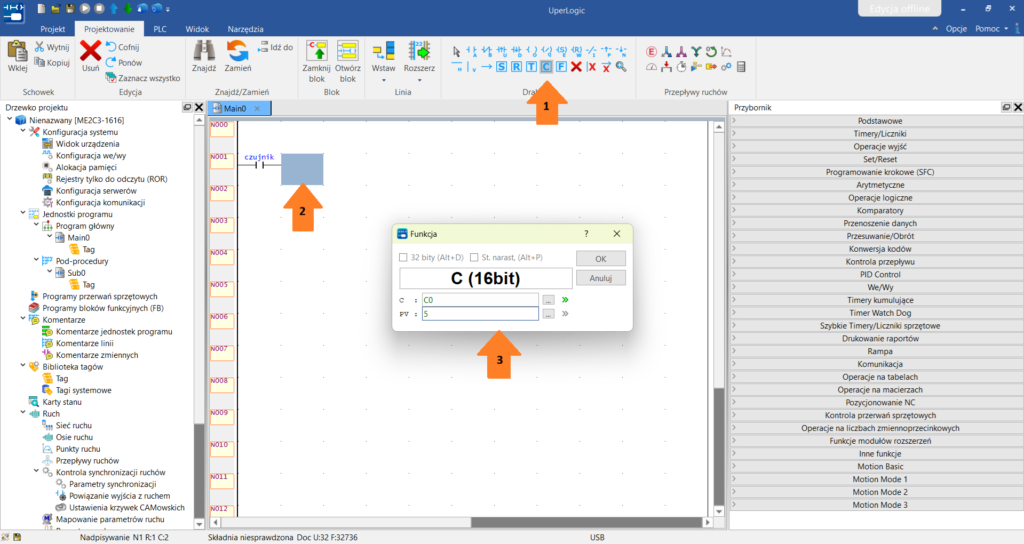
Task: Click the blue upload arrow icon
Action: [x=114, y=8]
